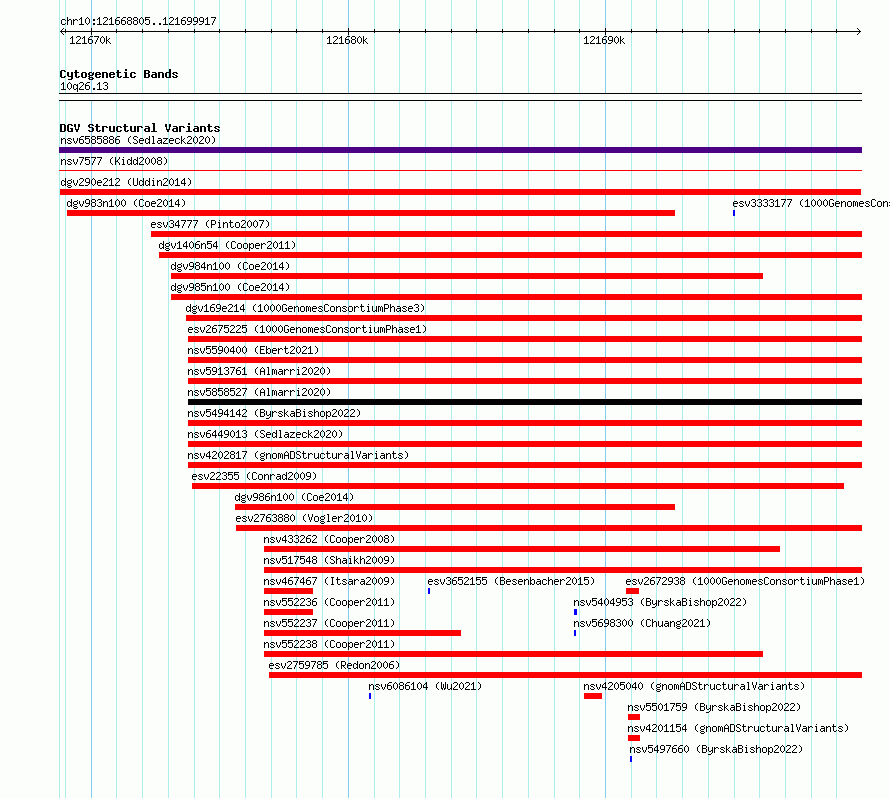Click the 121670k ruler label
The image size is (890, 798).
90,40
